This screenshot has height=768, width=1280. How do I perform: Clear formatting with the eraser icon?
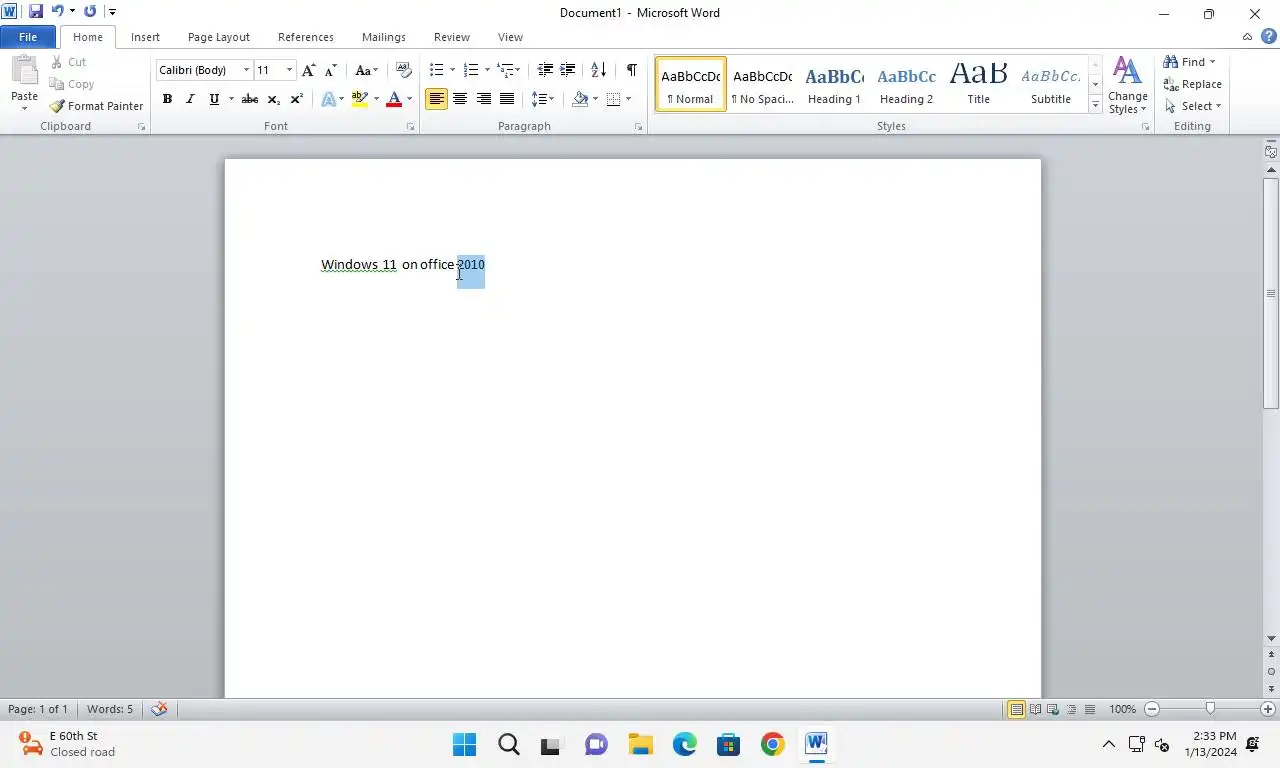[404, 70]
